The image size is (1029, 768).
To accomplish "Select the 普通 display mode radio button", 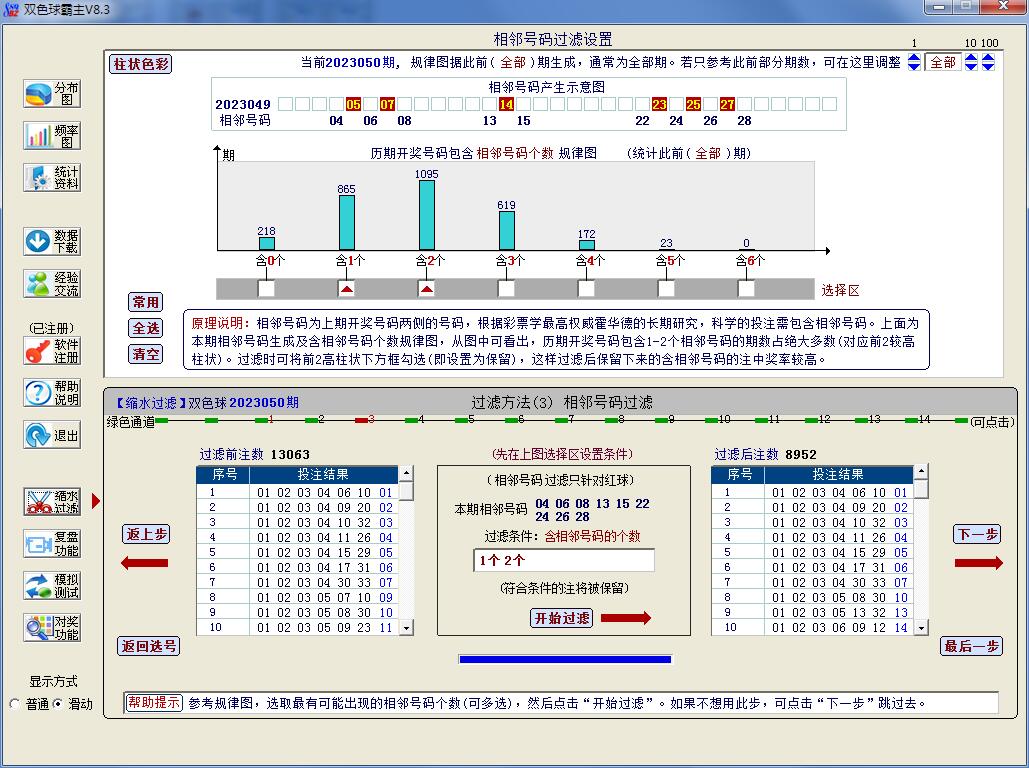I will pyautogui.click(x=15, y=704).
